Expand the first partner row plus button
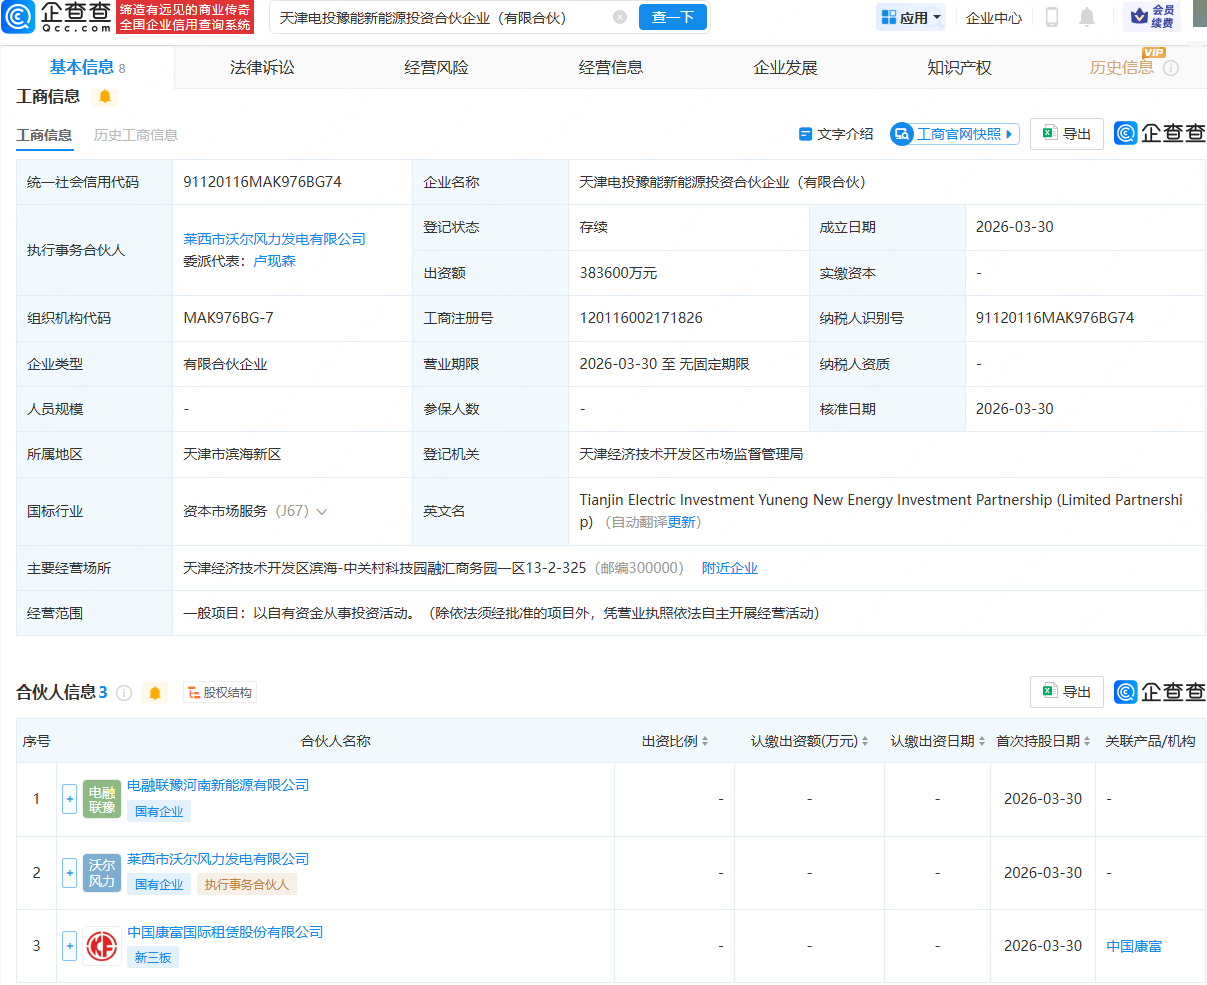The height and width of the screenshot is (985, 1207). click(69, 799)
